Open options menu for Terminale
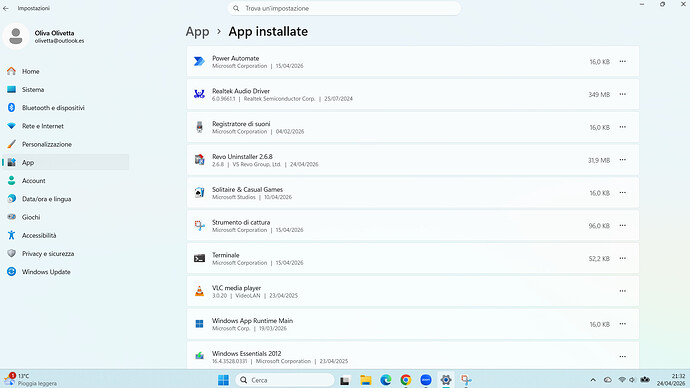Screen dimensions: 690x388 point(622,258)
